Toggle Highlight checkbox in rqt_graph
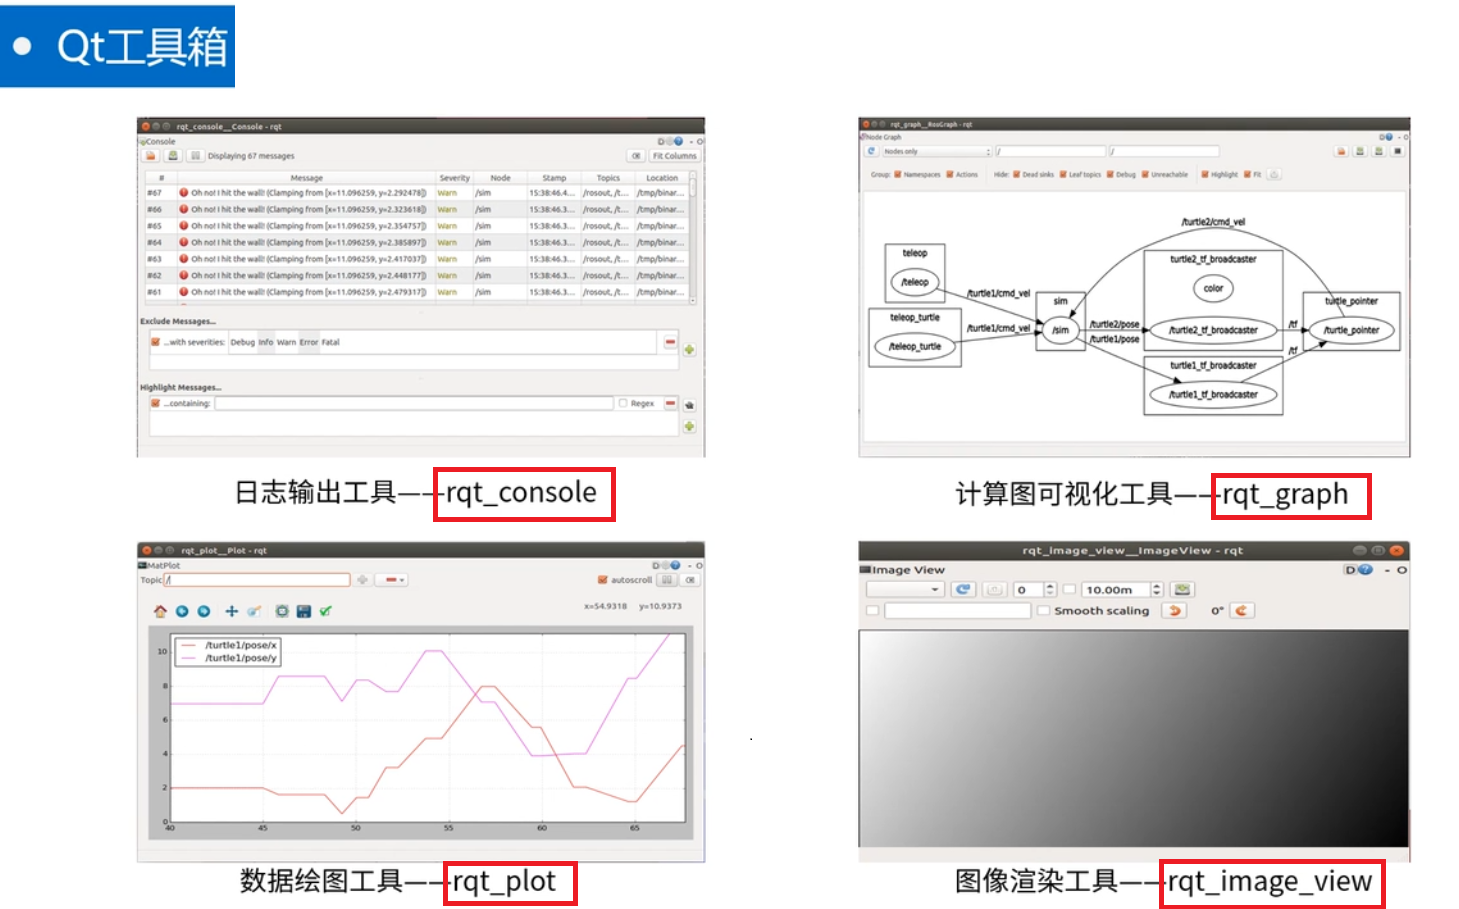This screenshot has width=1459, height=909. [x=1206, y=174]
